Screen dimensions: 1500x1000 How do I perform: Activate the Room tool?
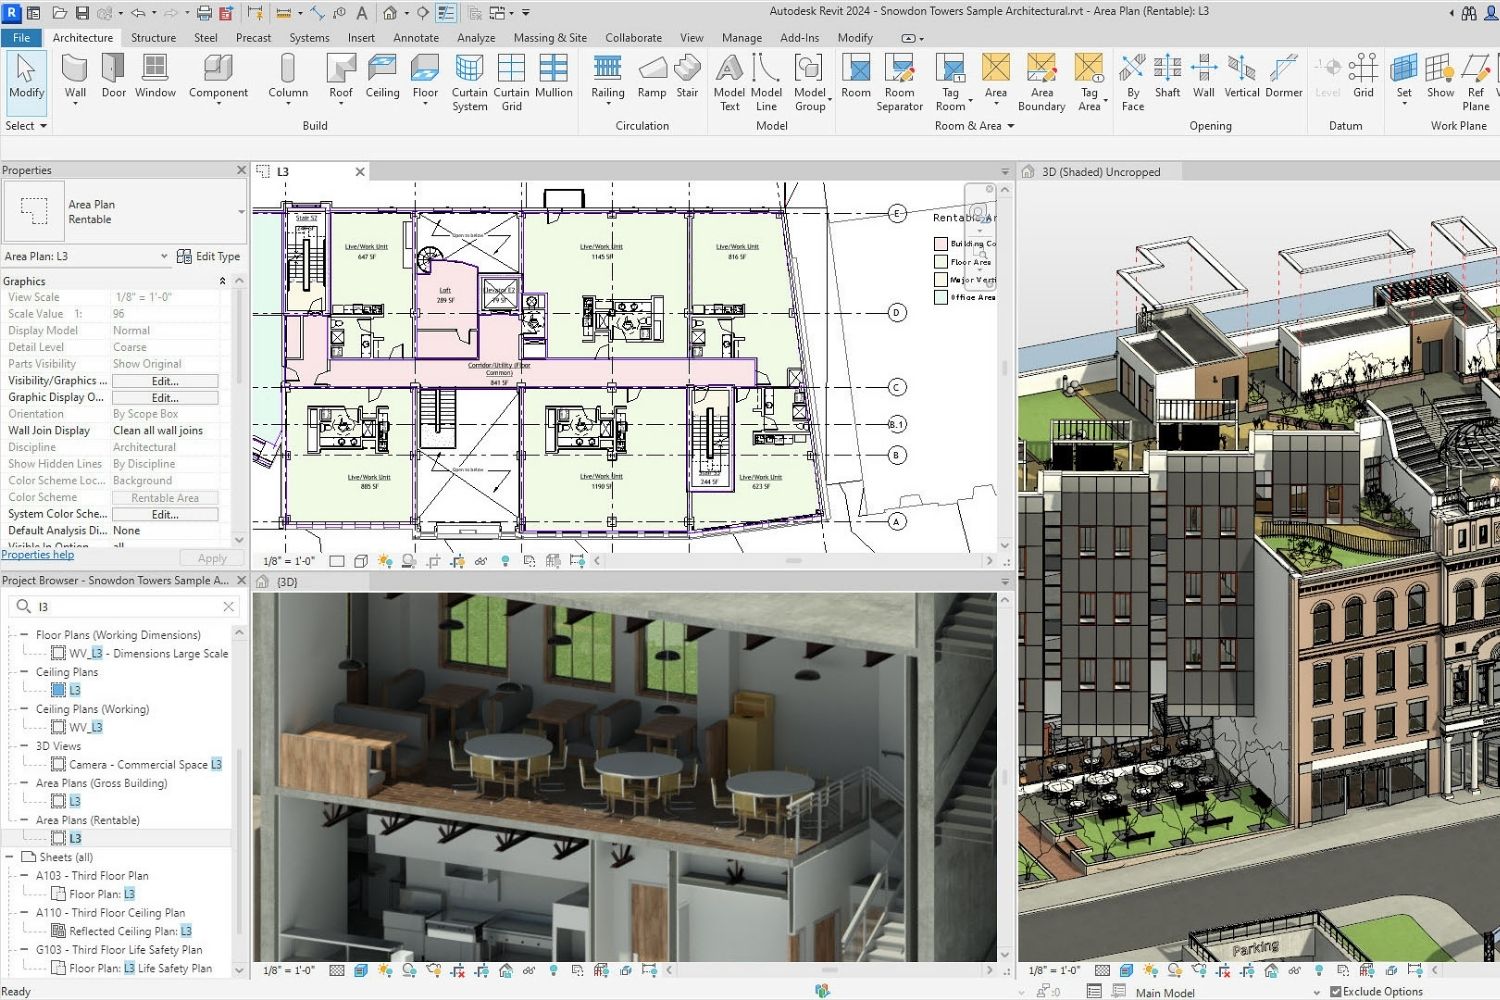click(x=856, y=75)
